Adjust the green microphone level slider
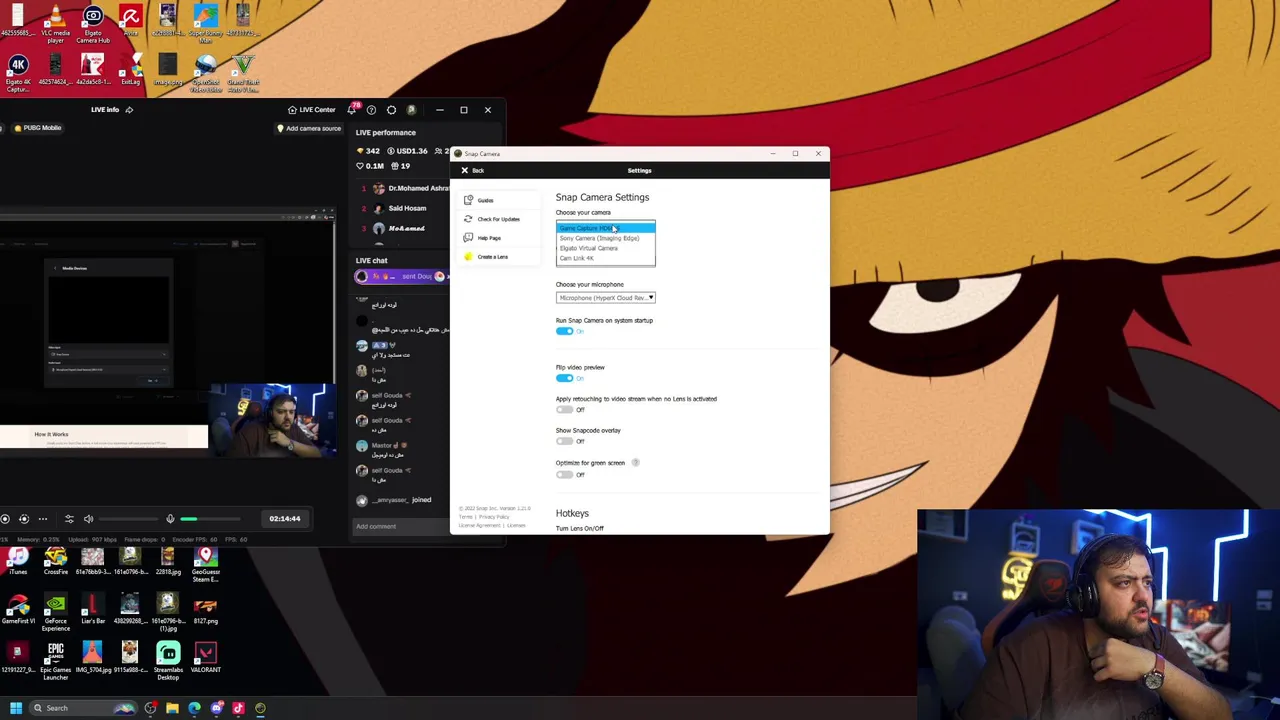 [210, 519]
